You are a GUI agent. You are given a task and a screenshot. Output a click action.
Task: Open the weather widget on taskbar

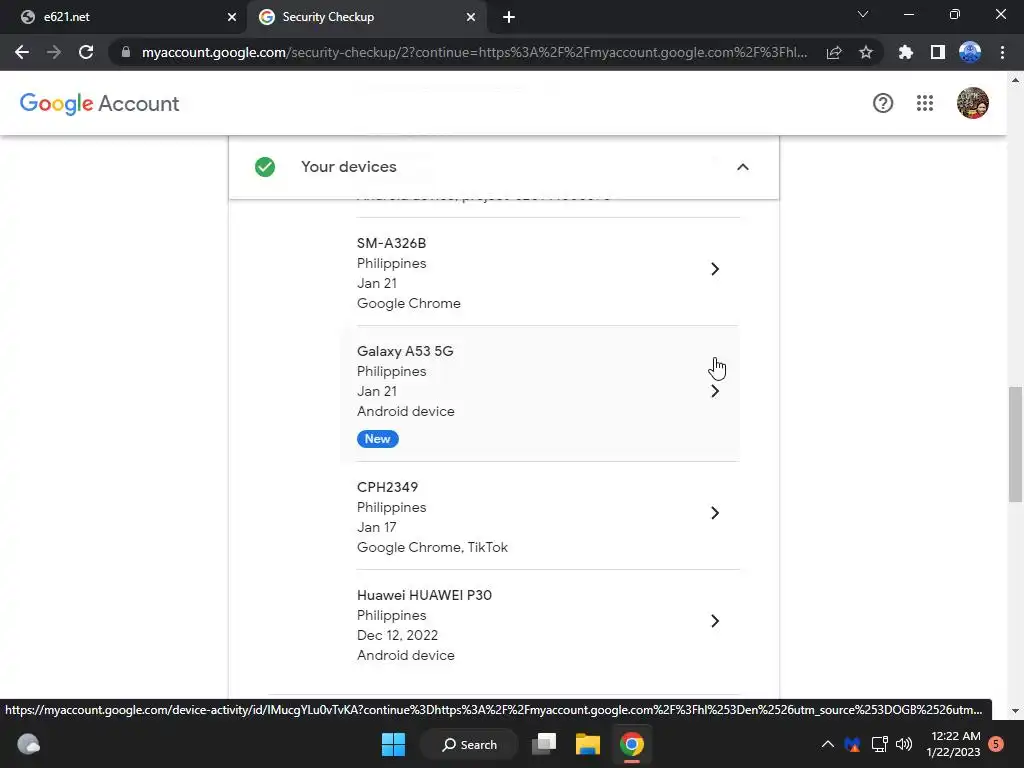[29, 744]
